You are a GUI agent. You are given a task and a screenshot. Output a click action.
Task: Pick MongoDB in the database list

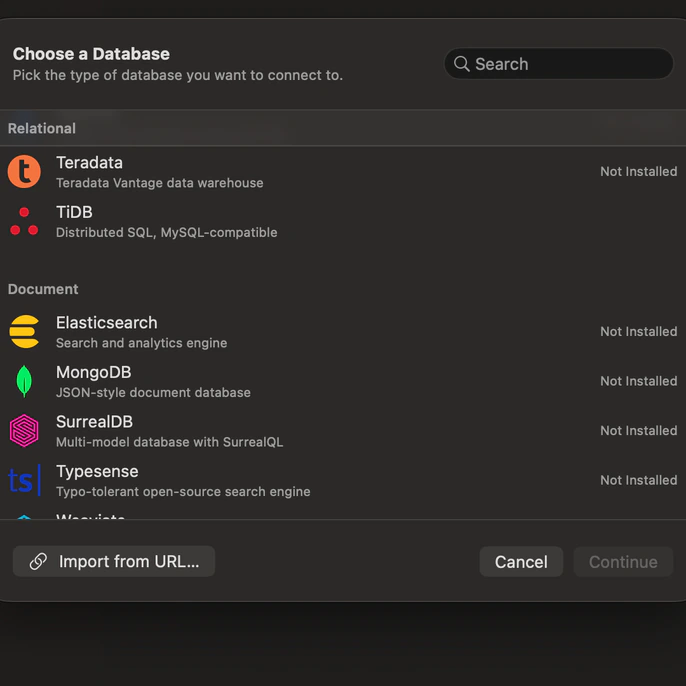pos(343,381)
